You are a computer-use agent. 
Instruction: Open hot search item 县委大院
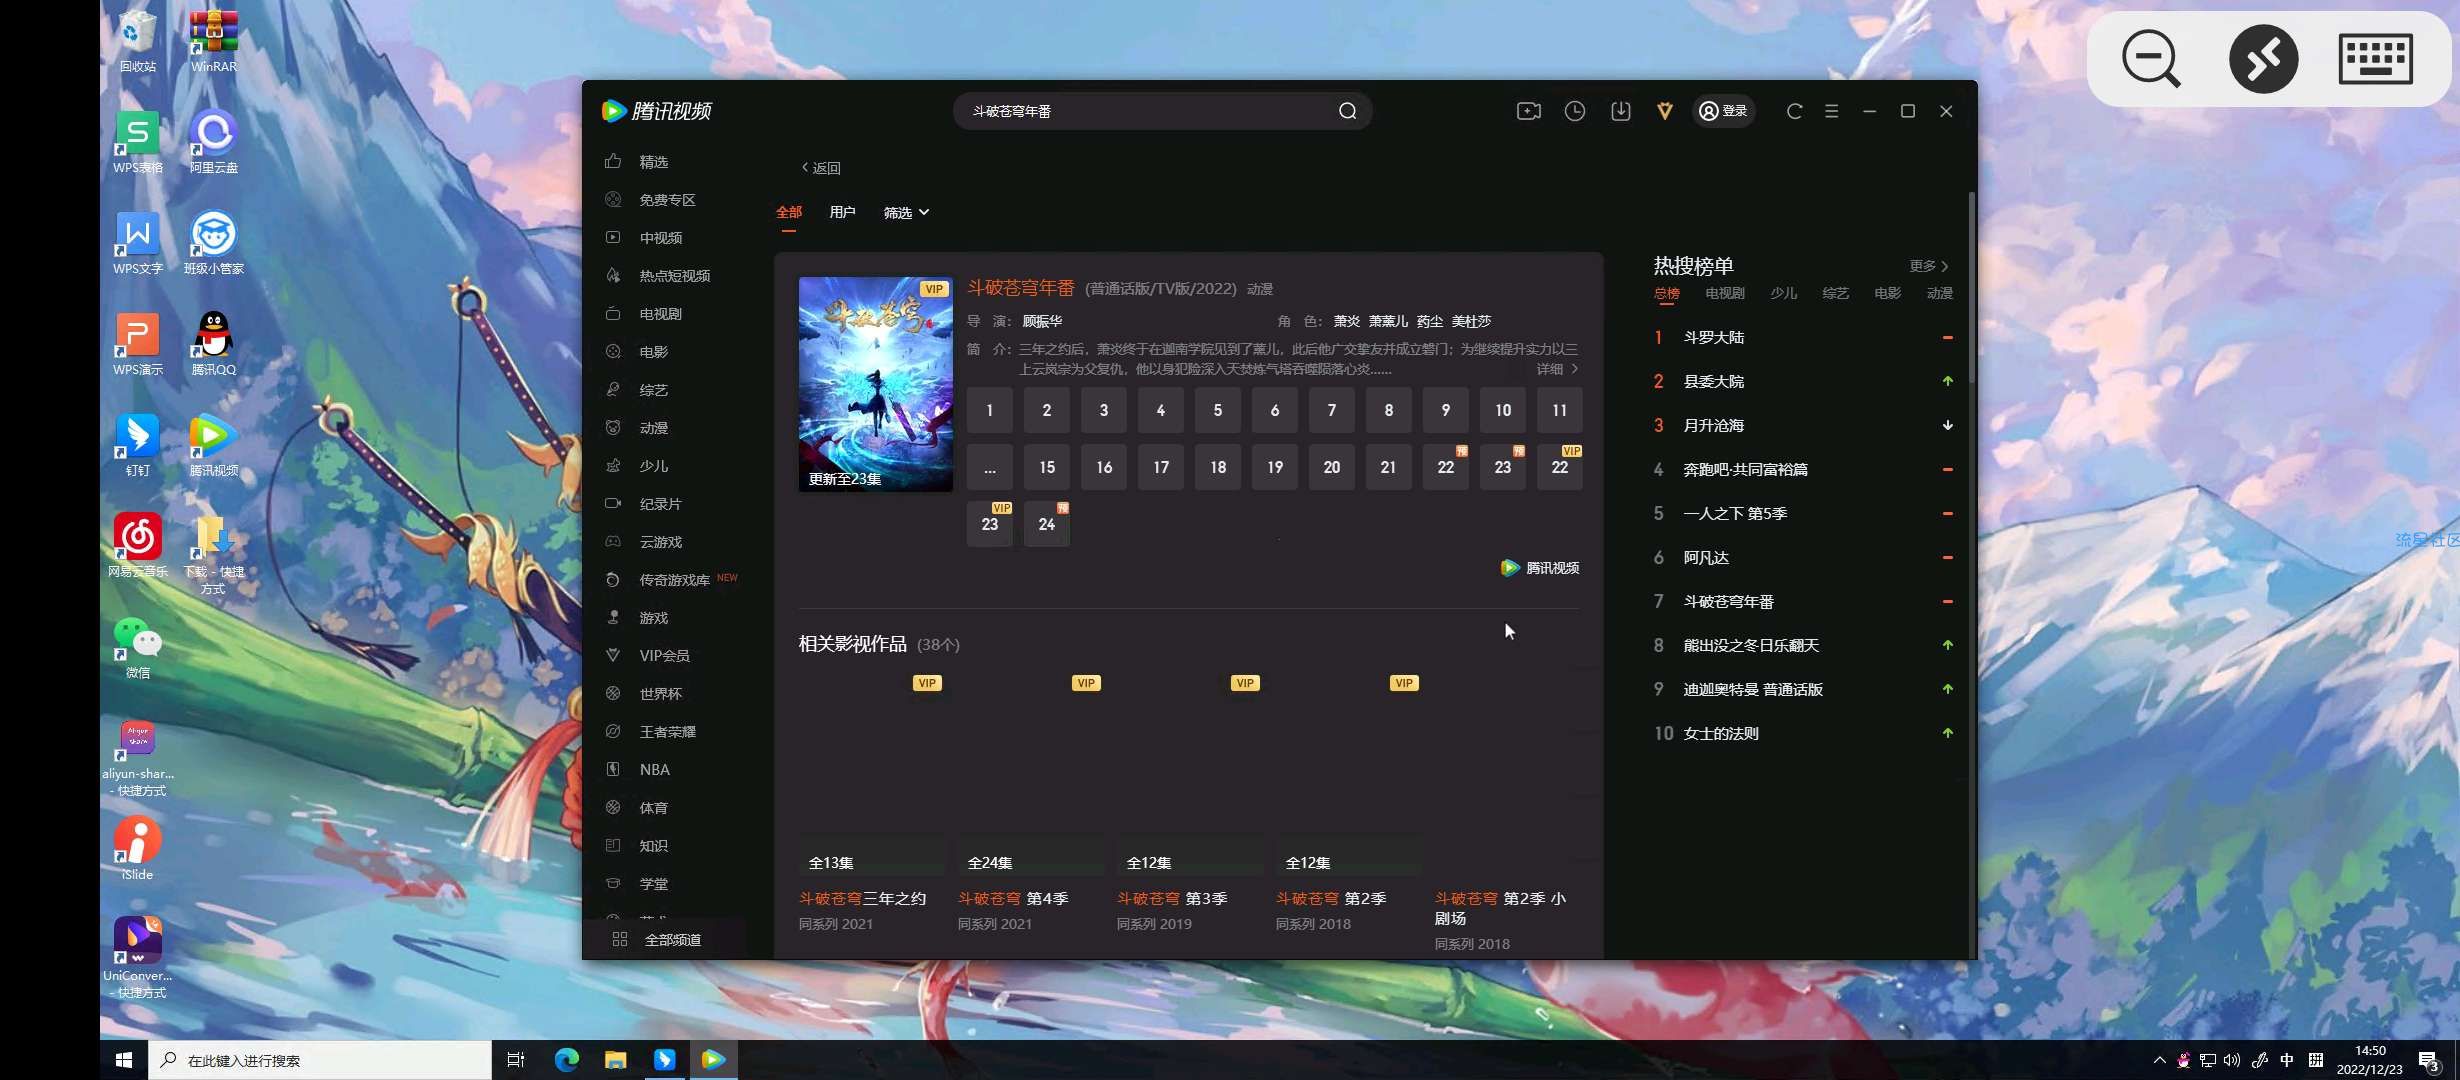click(x=1714, y=381)
